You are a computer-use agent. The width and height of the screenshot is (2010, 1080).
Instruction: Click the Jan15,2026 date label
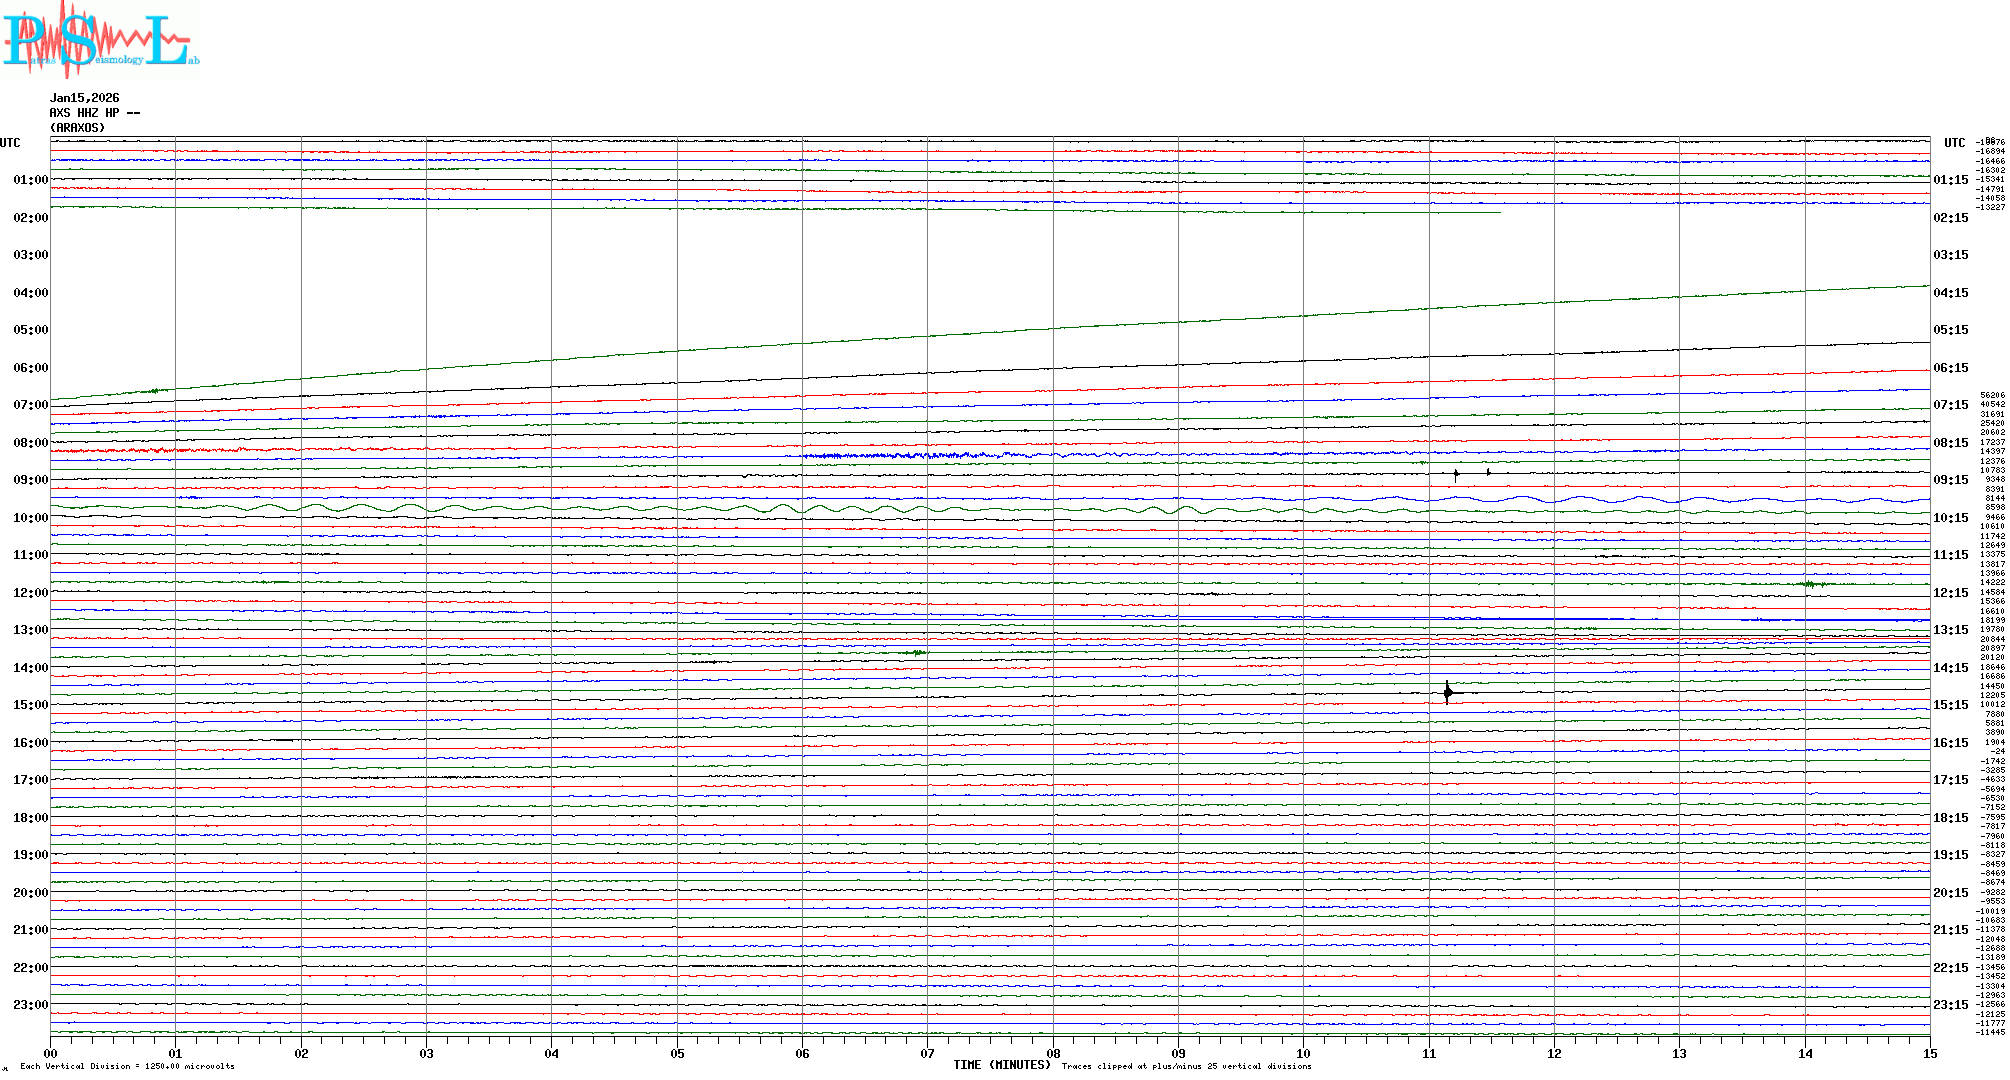click(85, 98)
